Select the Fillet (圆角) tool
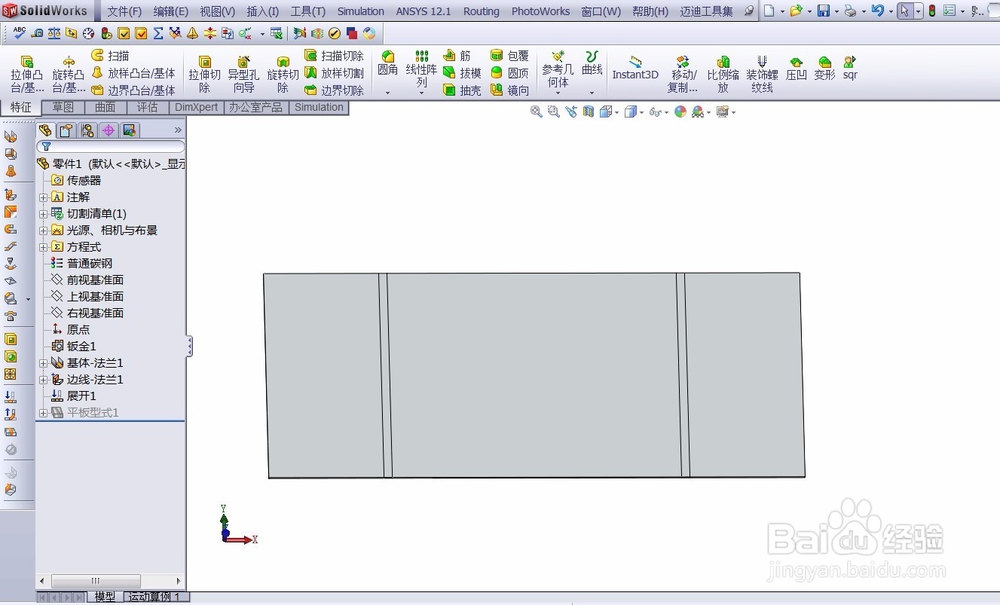Image resolution: width=1000 pixels, height=605 pixels. (388, 64)
